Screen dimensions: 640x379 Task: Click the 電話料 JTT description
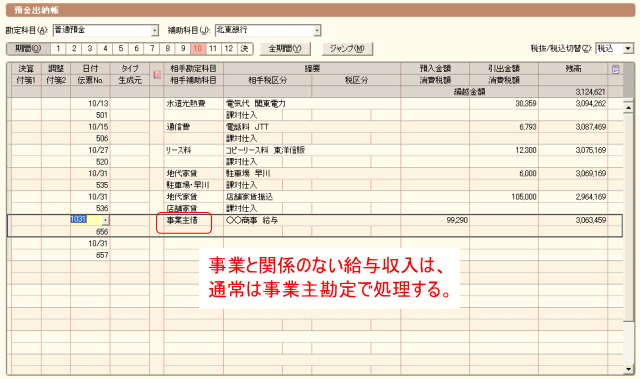(247, 127)
